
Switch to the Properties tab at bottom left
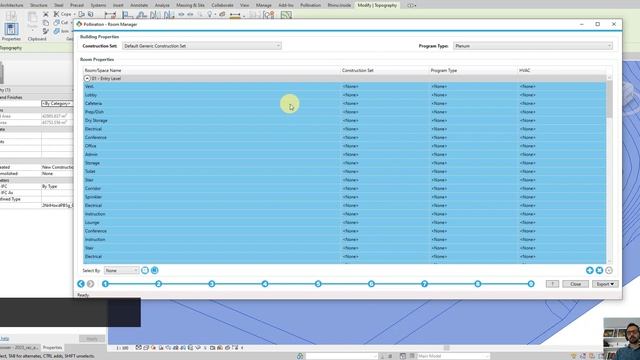(52, 348)
